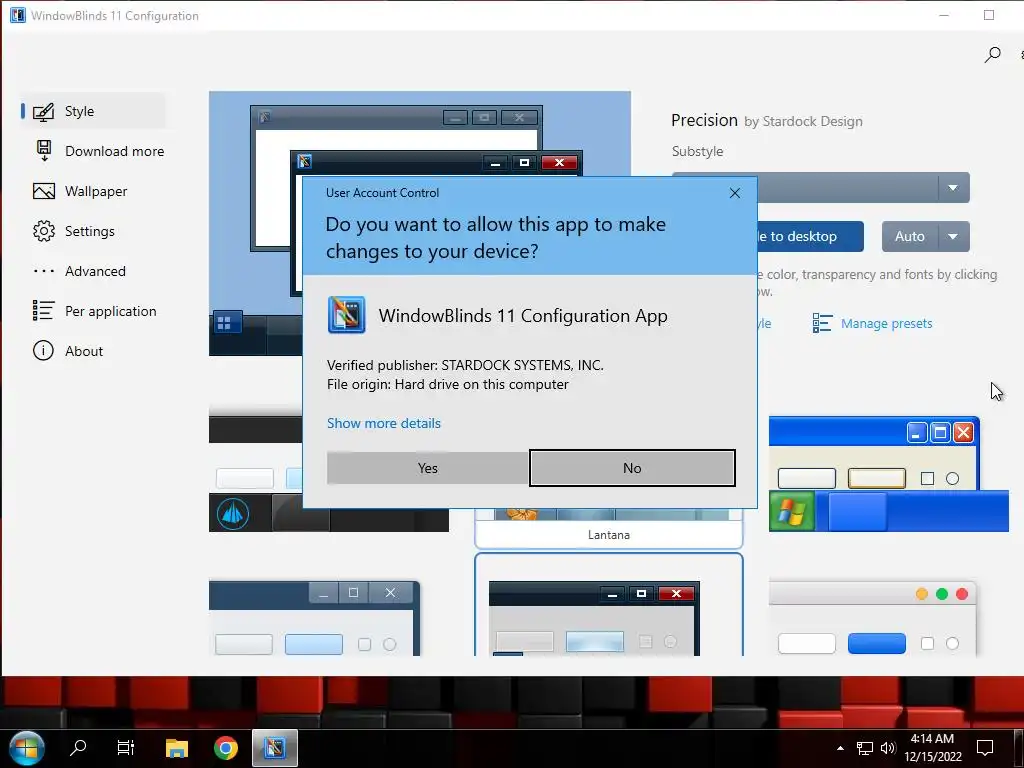This screenshot has width=1024, height=768.
Task: Select the highlighted dark style thumbnail below Lantana
Action: coord(609,605)
